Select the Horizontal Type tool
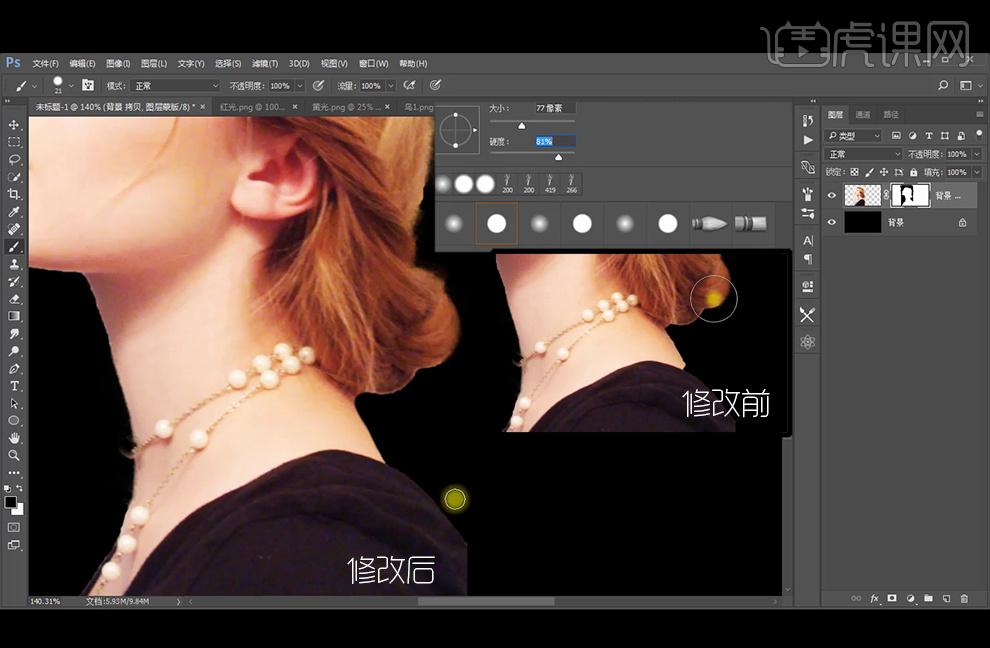The image size is (990, 648). (14, 386)
